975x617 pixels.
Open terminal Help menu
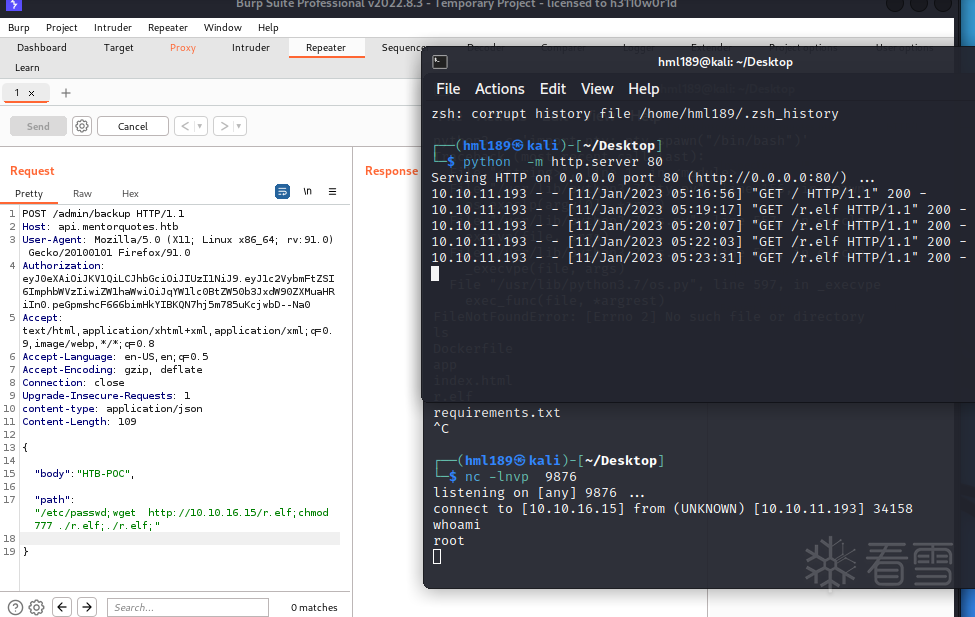pos(643,89)
